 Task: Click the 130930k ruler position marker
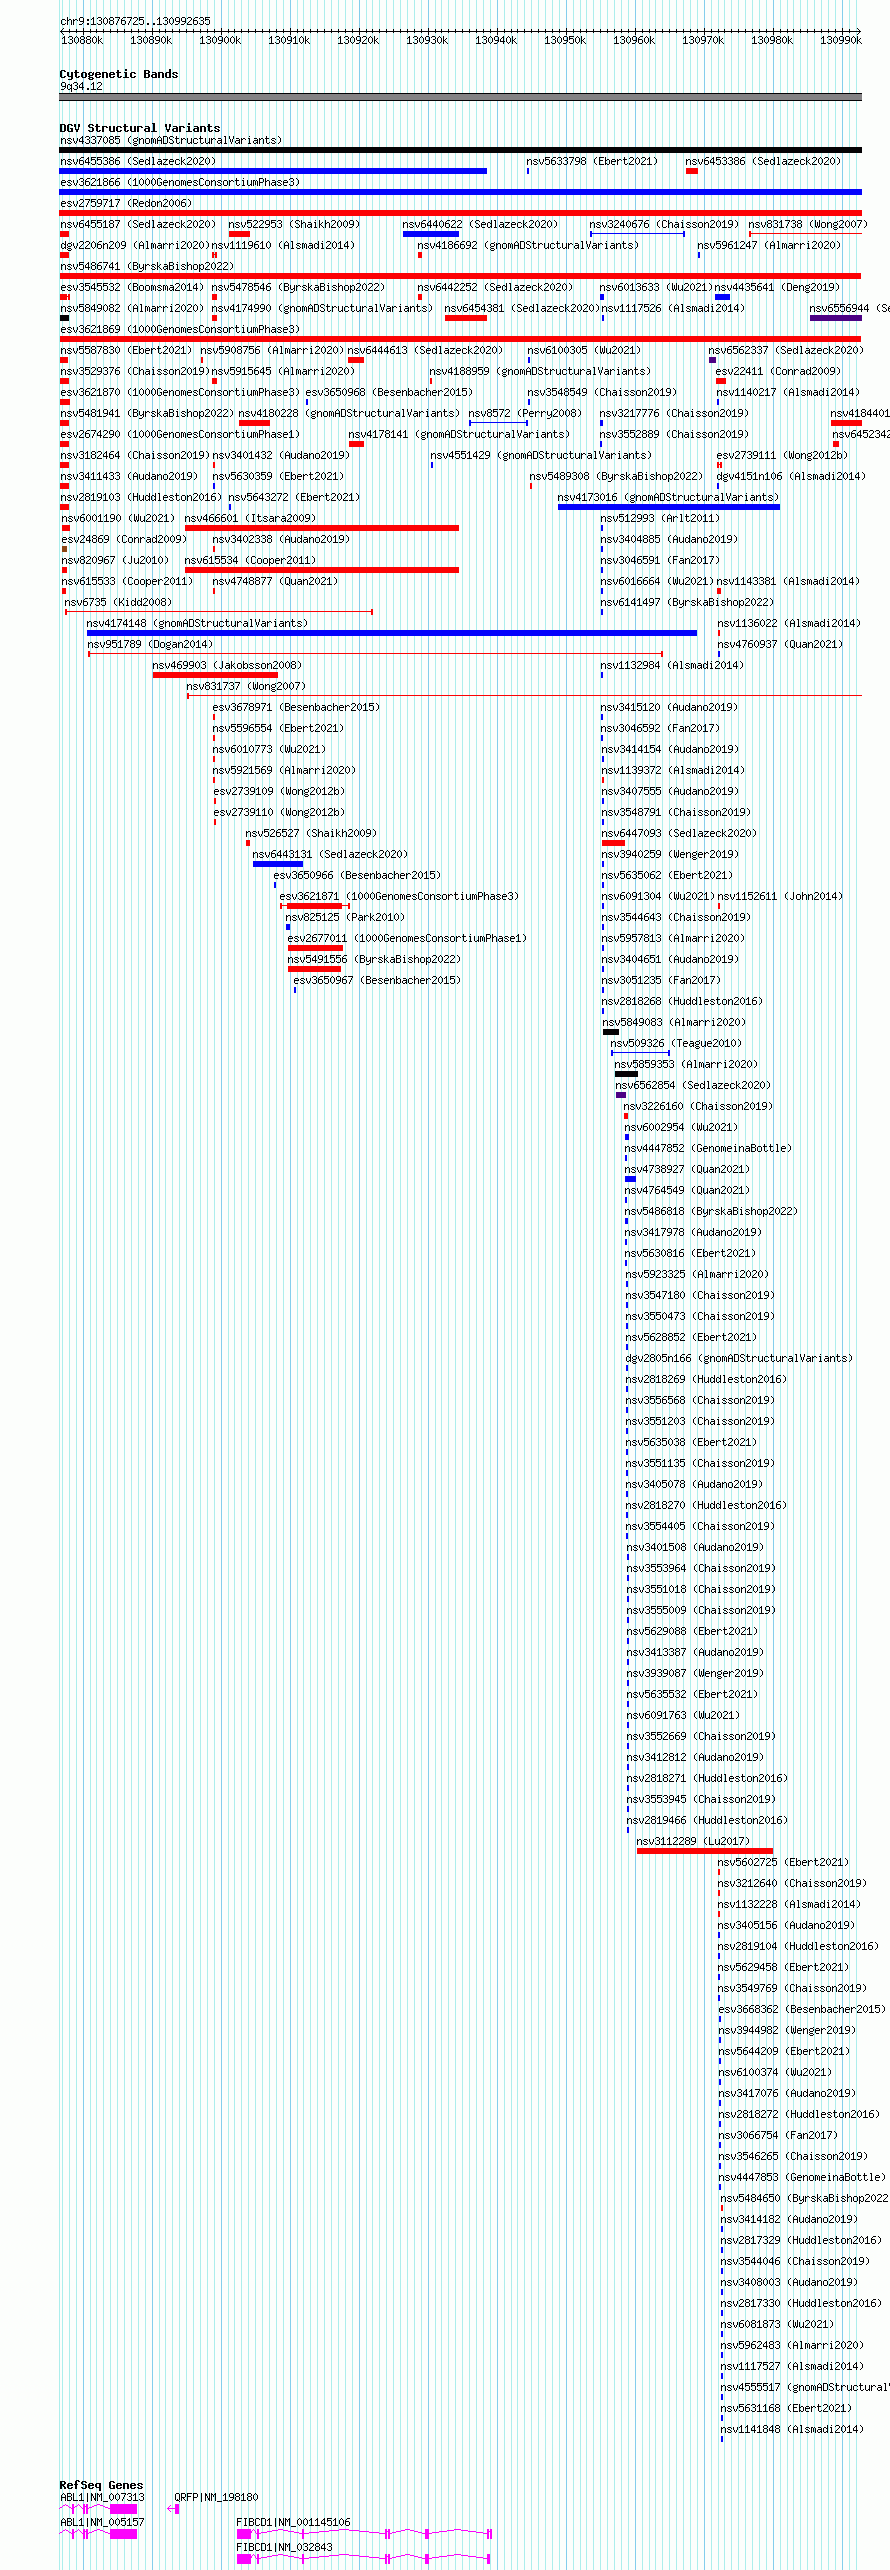[x=427, y=40]
